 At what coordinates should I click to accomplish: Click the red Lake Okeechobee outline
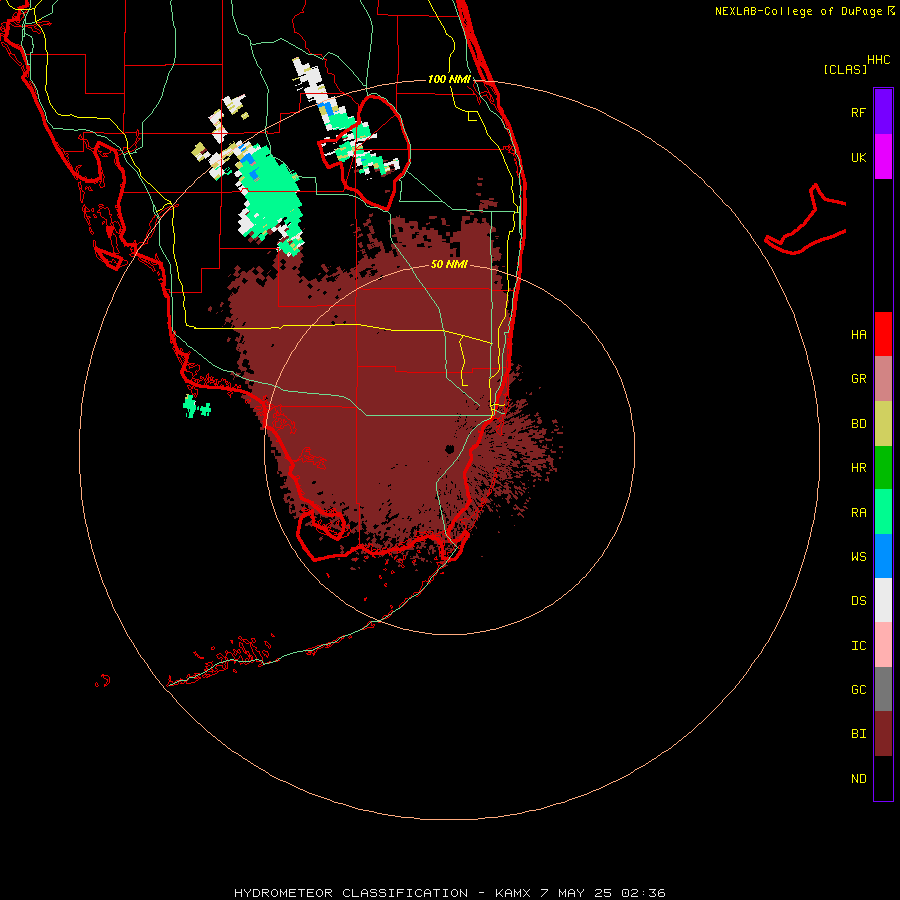pyautogui.click(x=364, y=153)
